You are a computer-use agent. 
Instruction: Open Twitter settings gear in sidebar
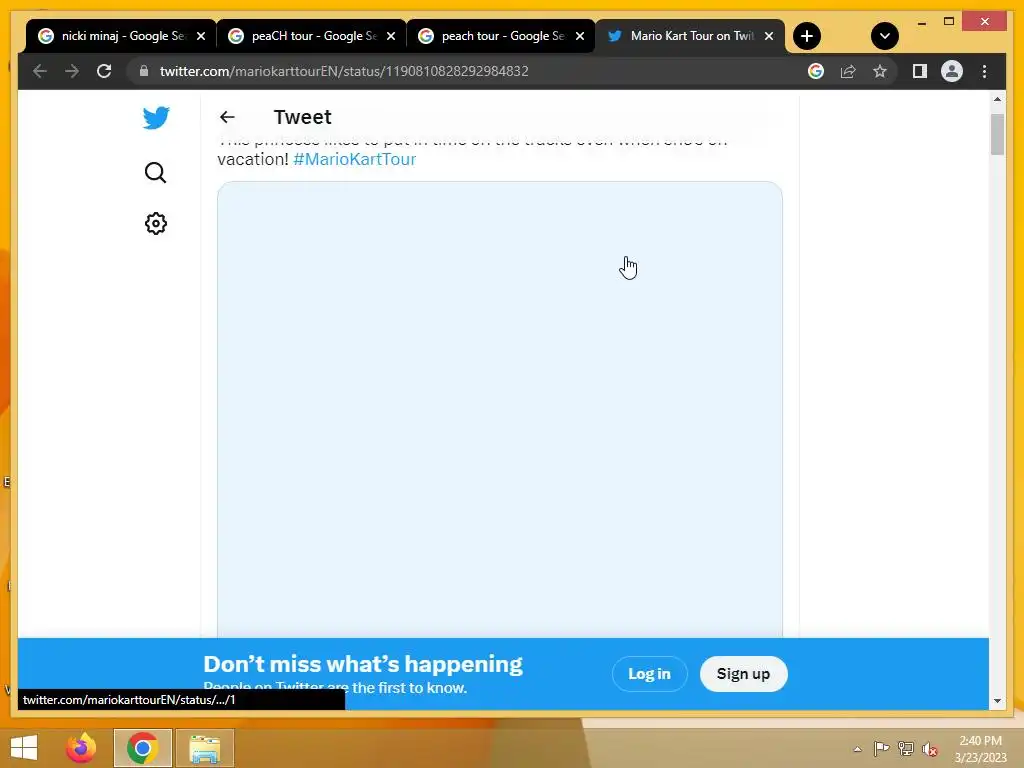(x=155, y=223)
